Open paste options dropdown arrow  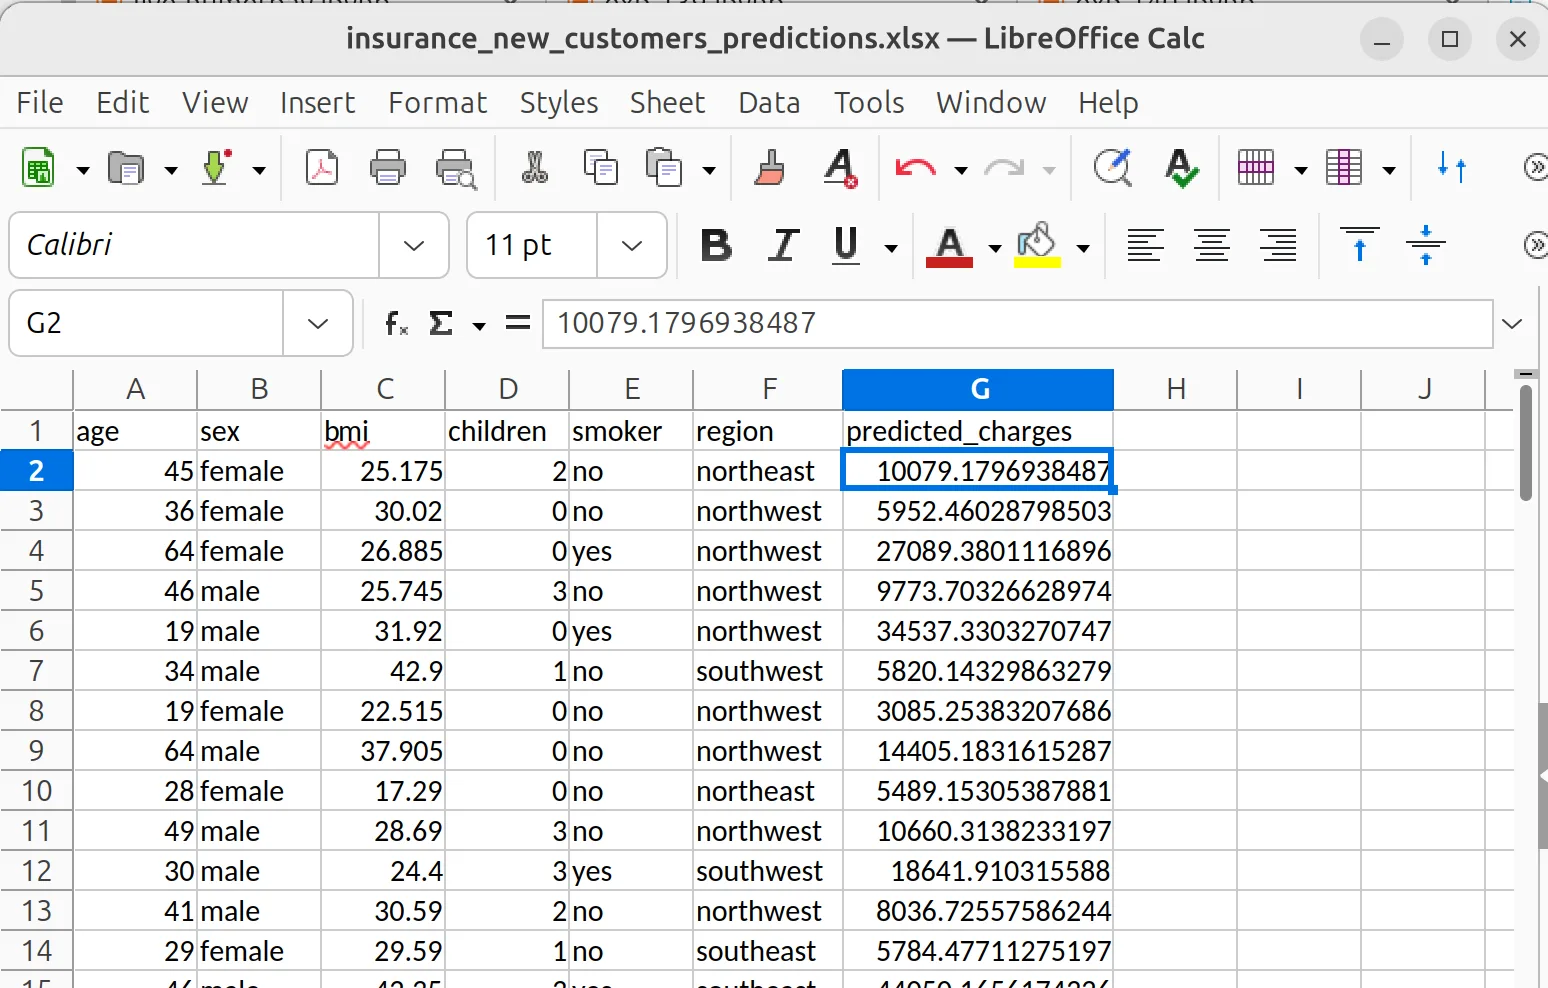click(709, 170)
